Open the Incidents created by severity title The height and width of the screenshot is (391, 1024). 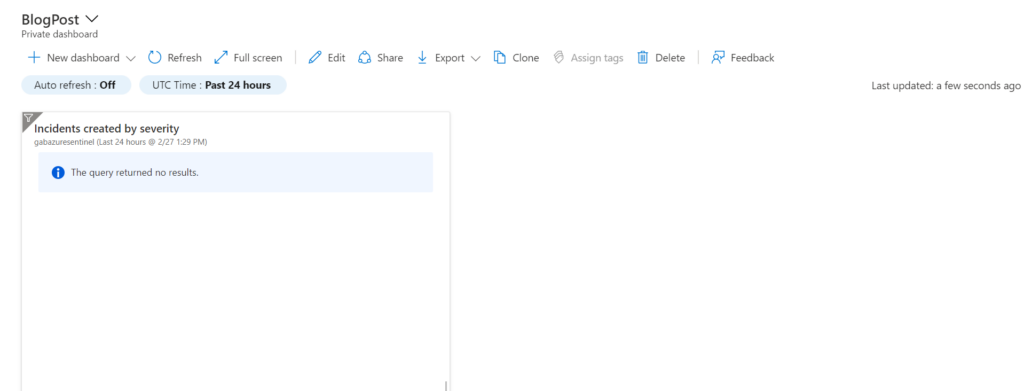click(x=106, y=129)
